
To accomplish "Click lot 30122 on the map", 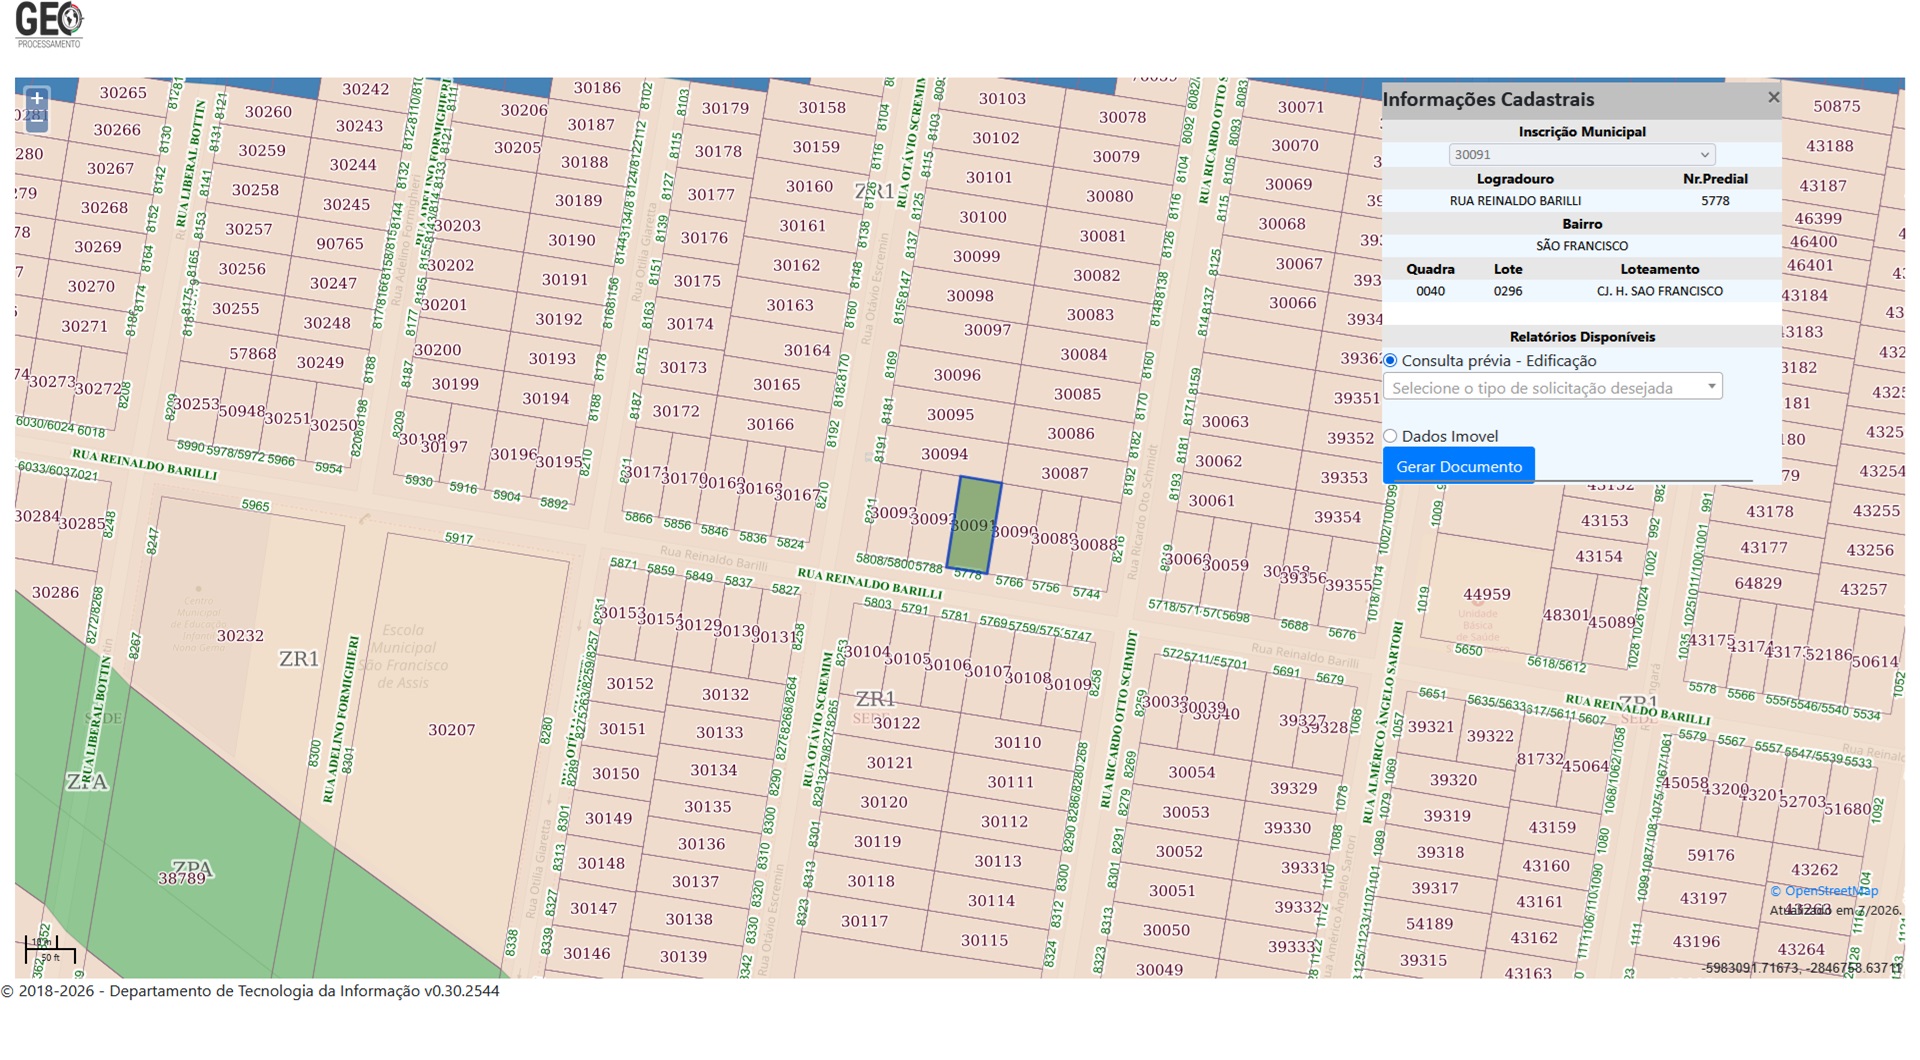I will tap(896, 723).
